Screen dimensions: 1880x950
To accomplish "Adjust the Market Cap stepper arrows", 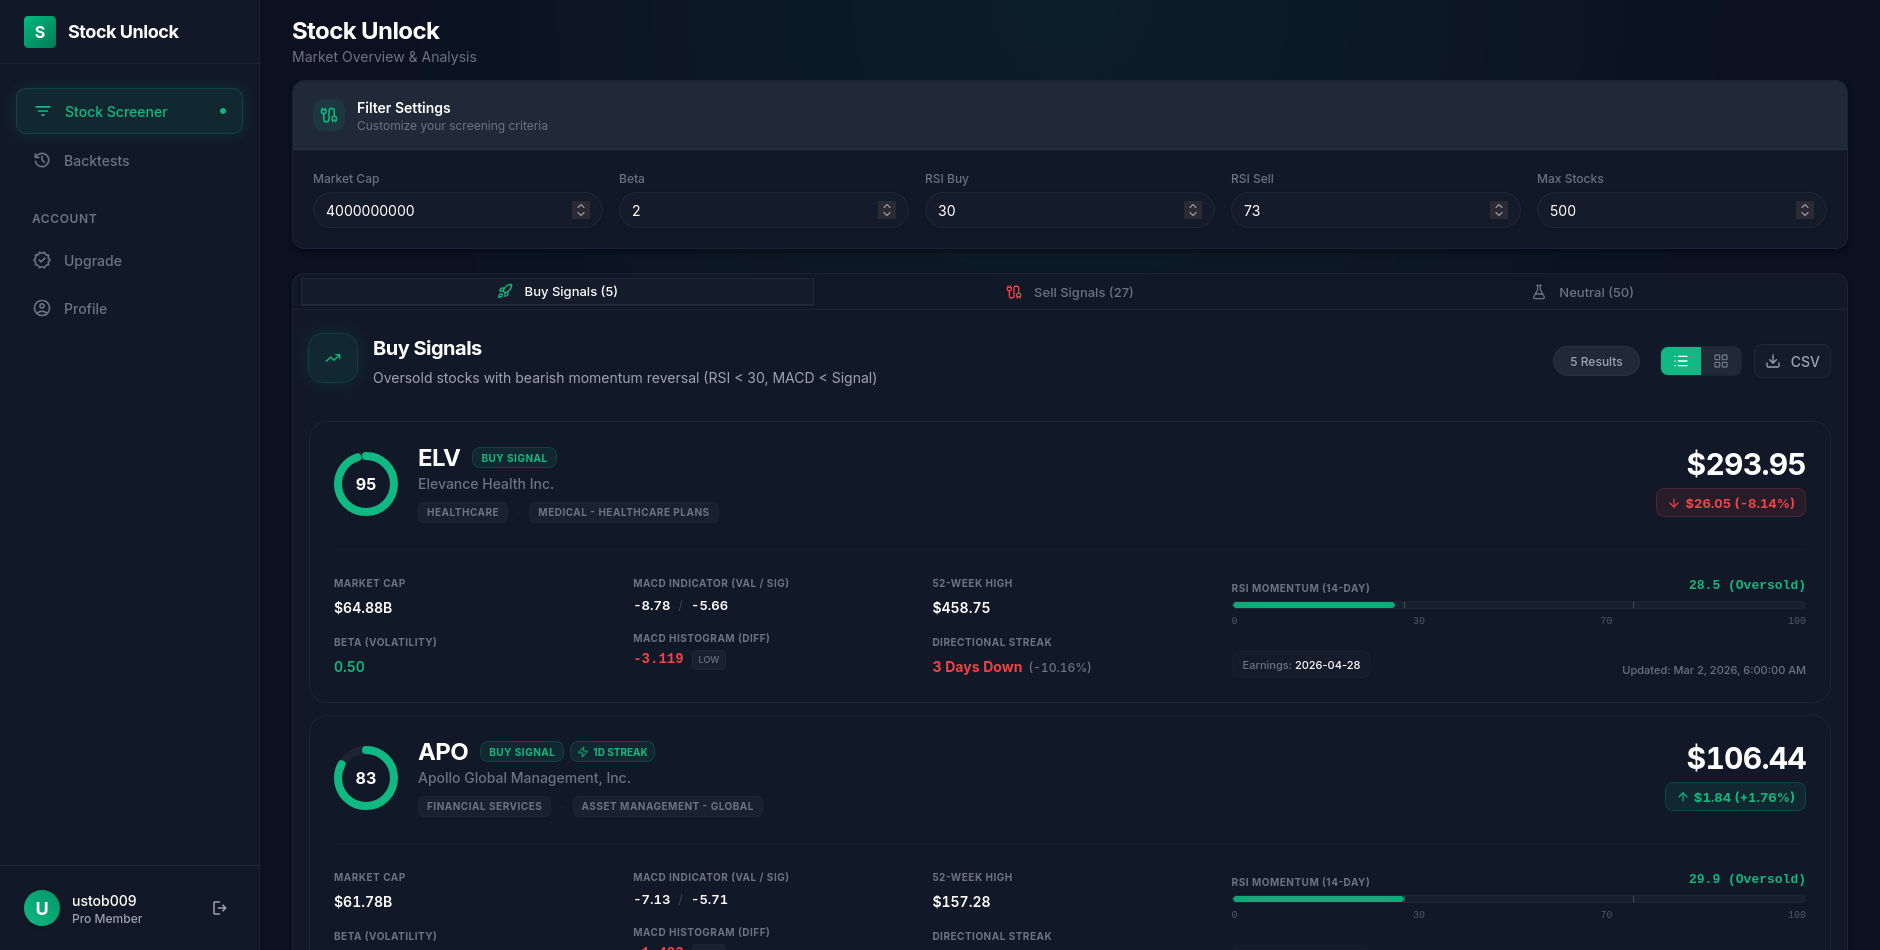I will point(580,210).
